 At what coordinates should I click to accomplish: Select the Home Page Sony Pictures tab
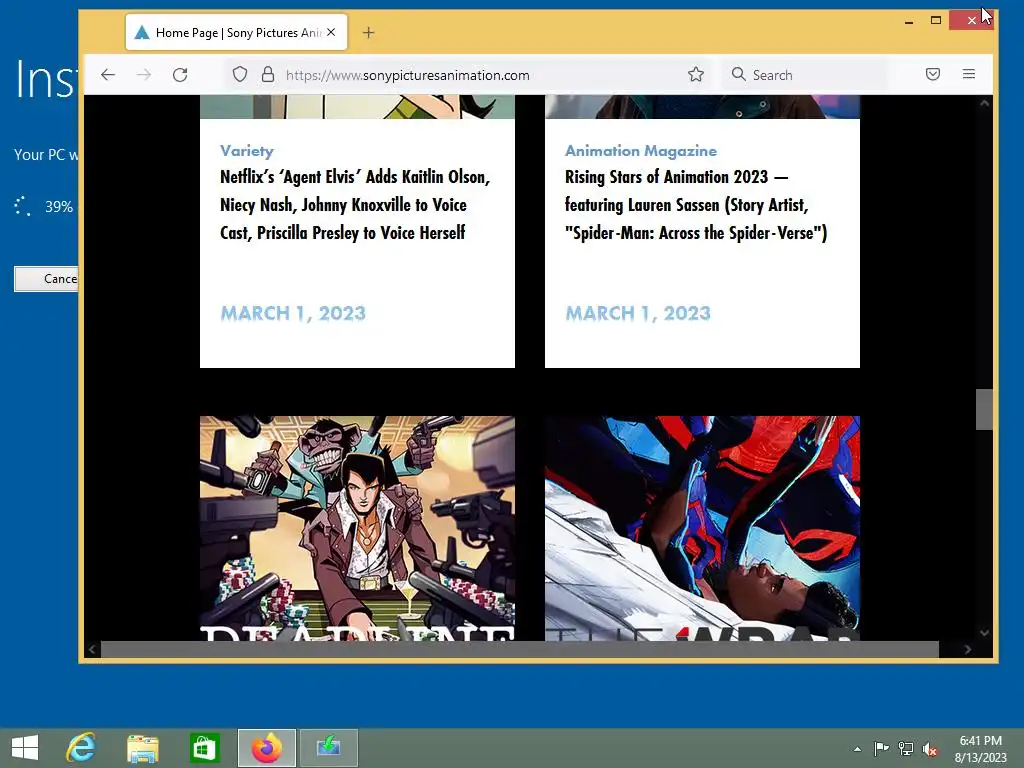click(236, 33)
